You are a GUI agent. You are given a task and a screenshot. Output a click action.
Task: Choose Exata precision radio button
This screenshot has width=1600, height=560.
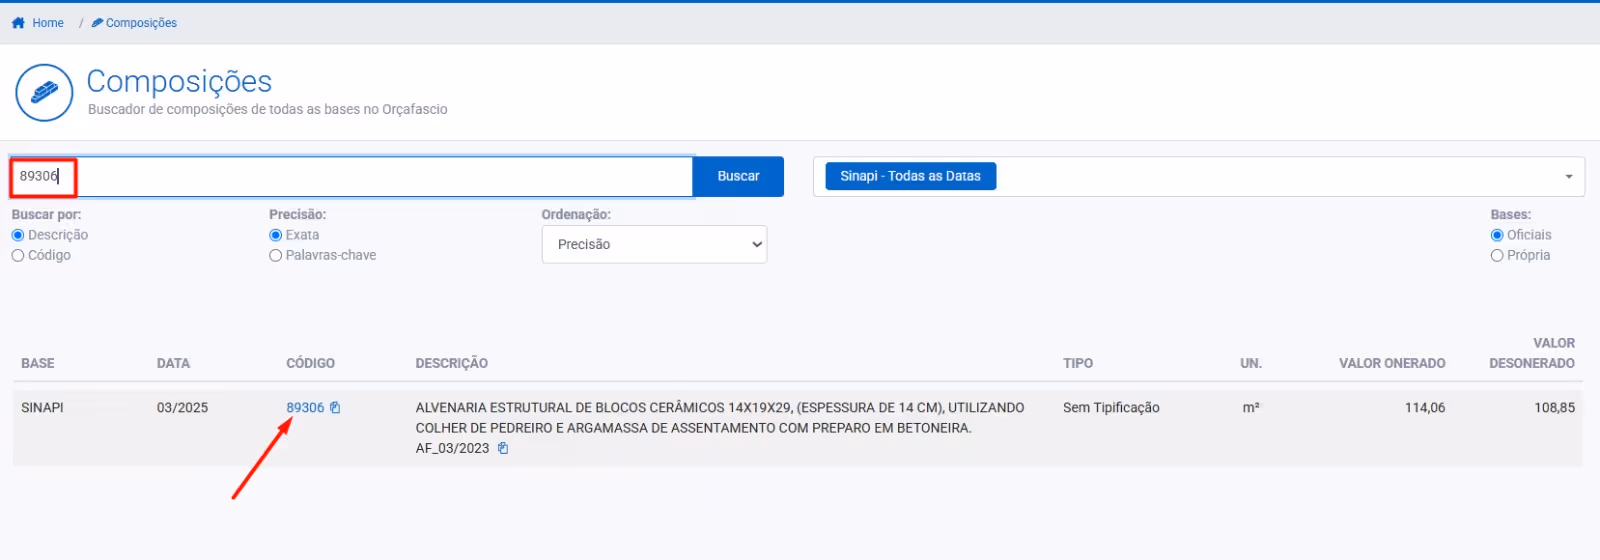tap(275, 235)
